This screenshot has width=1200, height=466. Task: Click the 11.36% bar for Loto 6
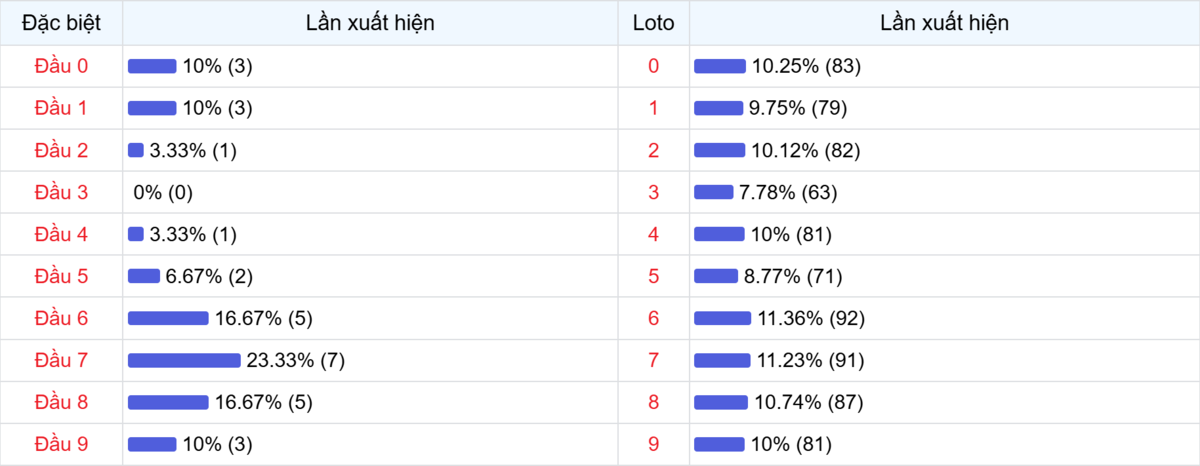pyautogui.click(x=722, y=318)
